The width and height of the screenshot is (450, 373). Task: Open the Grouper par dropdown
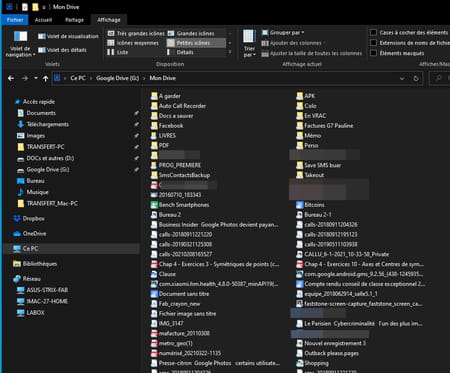[x=283, y=33]
